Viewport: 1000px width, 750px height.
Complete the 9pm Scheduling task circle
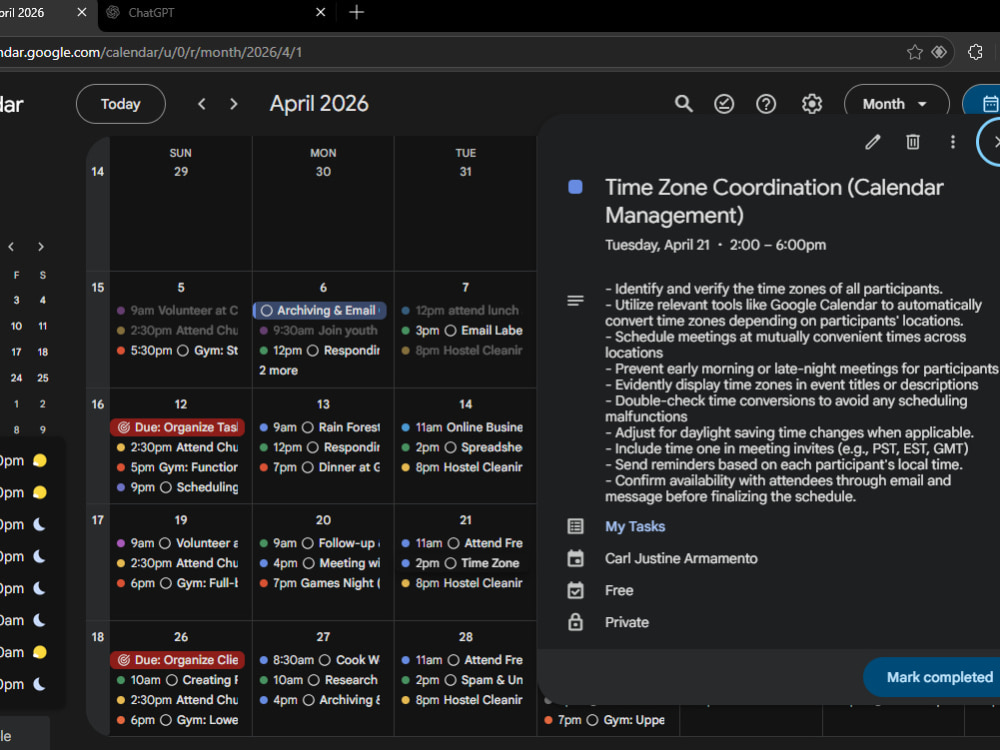coord(166,487)
